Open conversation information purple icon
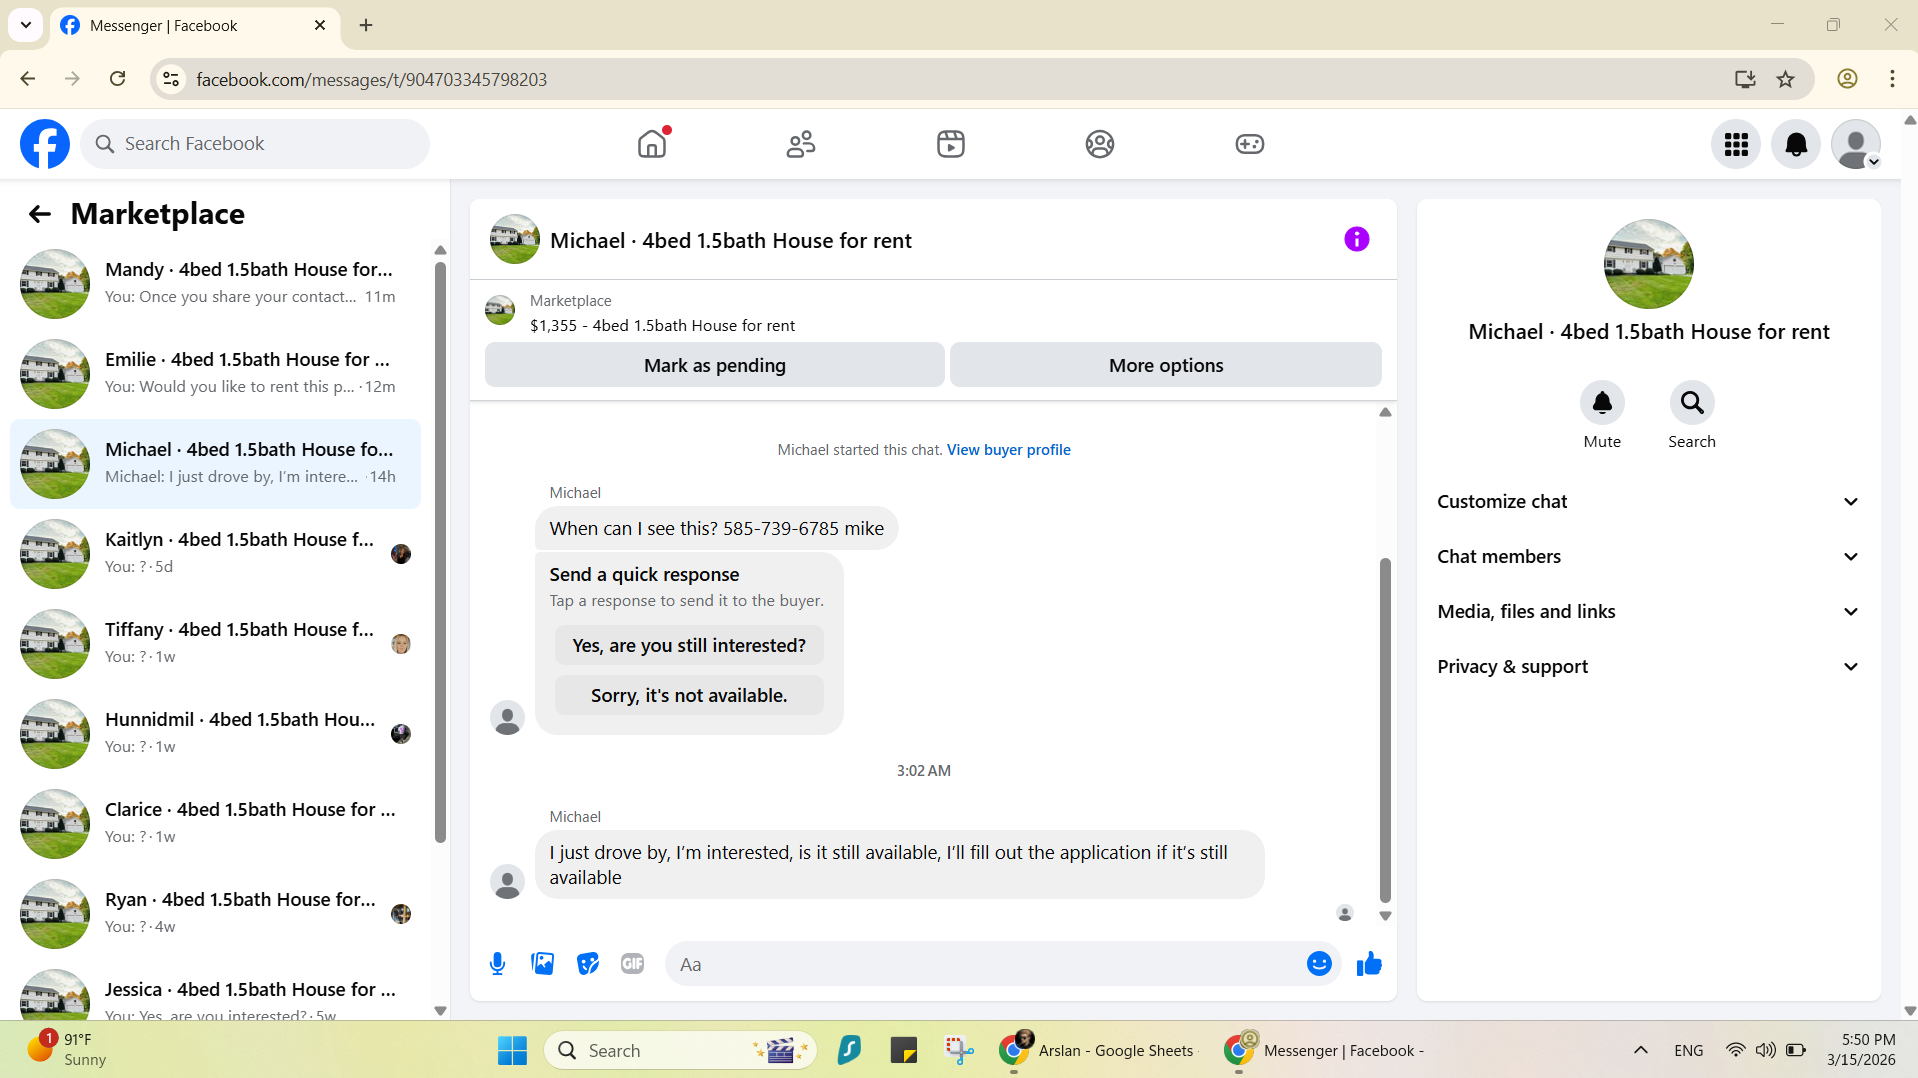Image resolution: width=1918 pixels, height=1078 pixels. tap(1357, 239)
